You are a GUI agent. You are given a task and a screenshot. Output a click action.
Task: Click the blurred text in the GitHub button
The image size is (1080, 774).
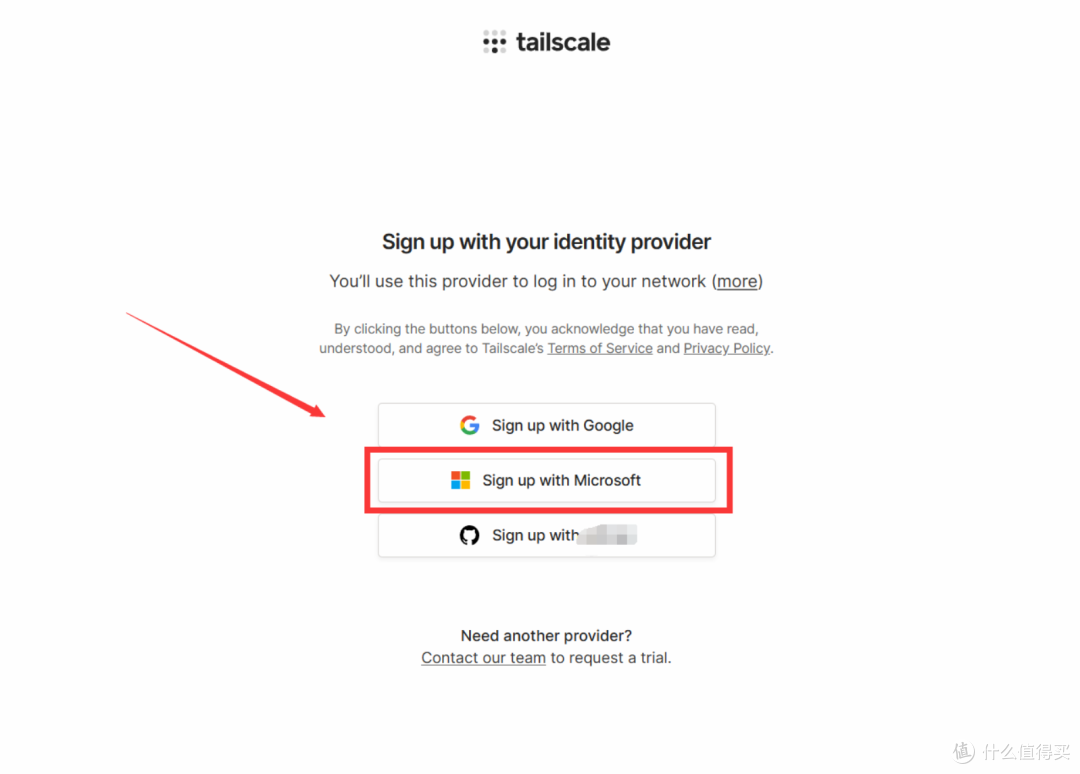click(x=607, y=535)
